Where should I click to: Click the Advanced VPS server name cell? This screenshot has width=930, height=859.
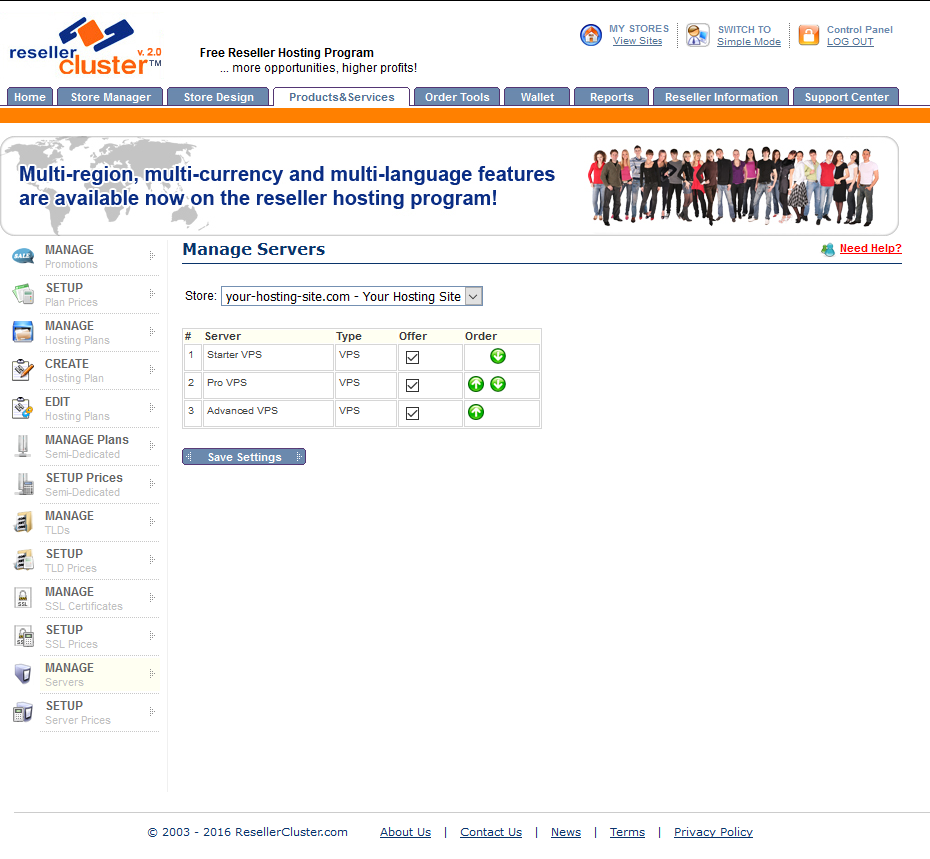(x=267, y=413)
